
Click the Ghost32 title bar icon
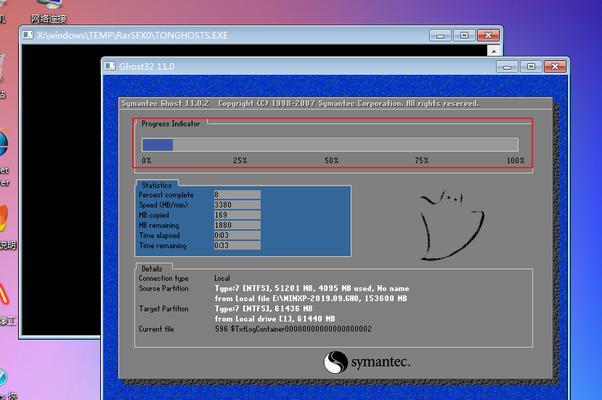pos(110,66)
